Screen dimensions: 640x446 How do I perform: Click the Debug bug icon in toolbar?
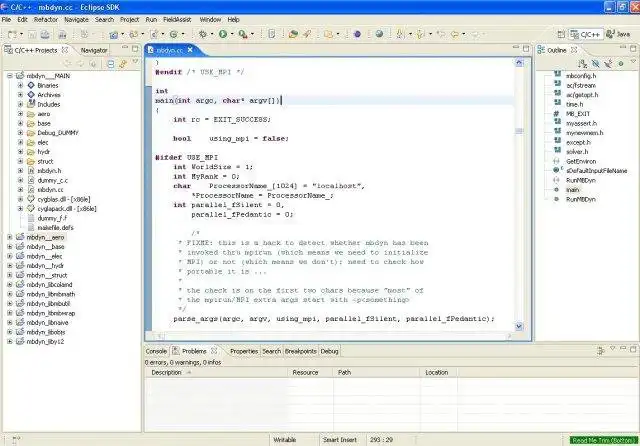point(202,34)
